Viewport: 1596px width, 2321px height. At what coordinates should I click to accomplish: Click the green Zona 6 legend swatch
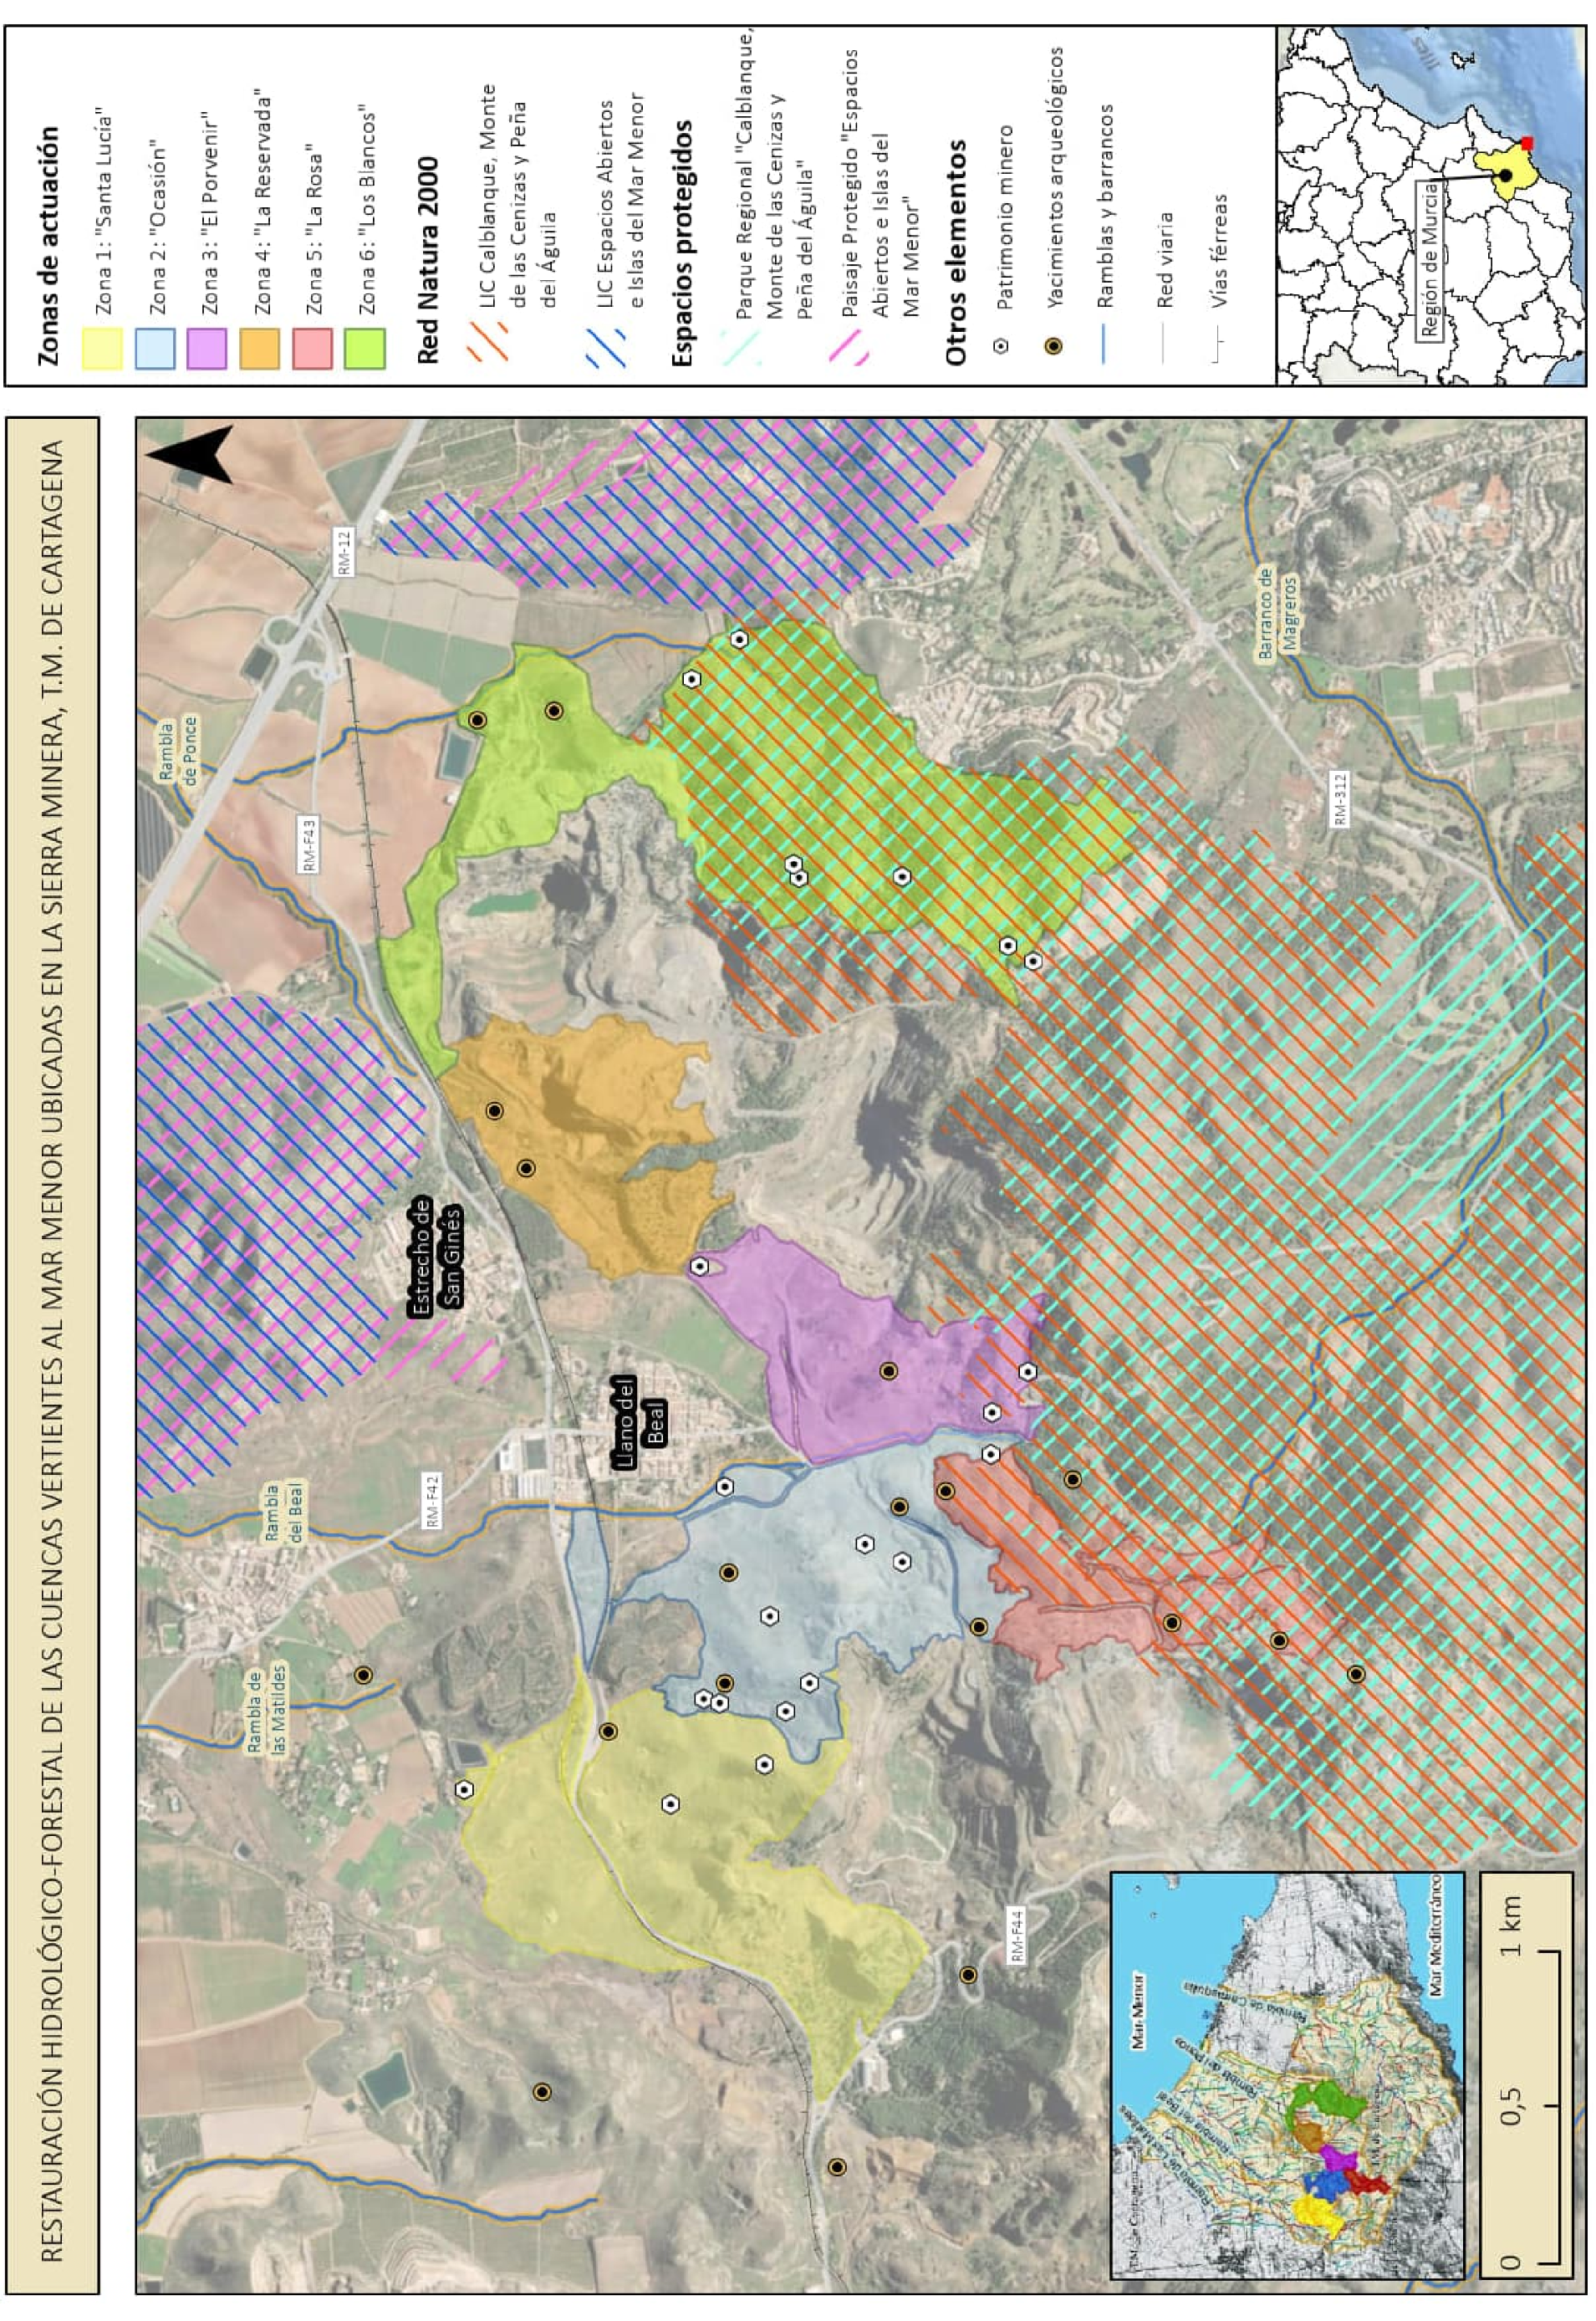[x=365, y=349]
